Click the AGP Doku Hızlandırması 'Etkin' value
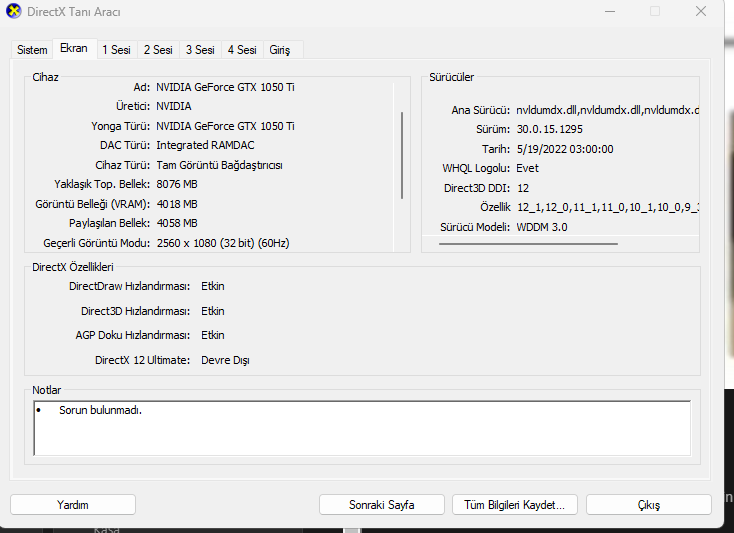Image resolution: width=734 pixels, height=533 pixels. click(x=213, y=335)
